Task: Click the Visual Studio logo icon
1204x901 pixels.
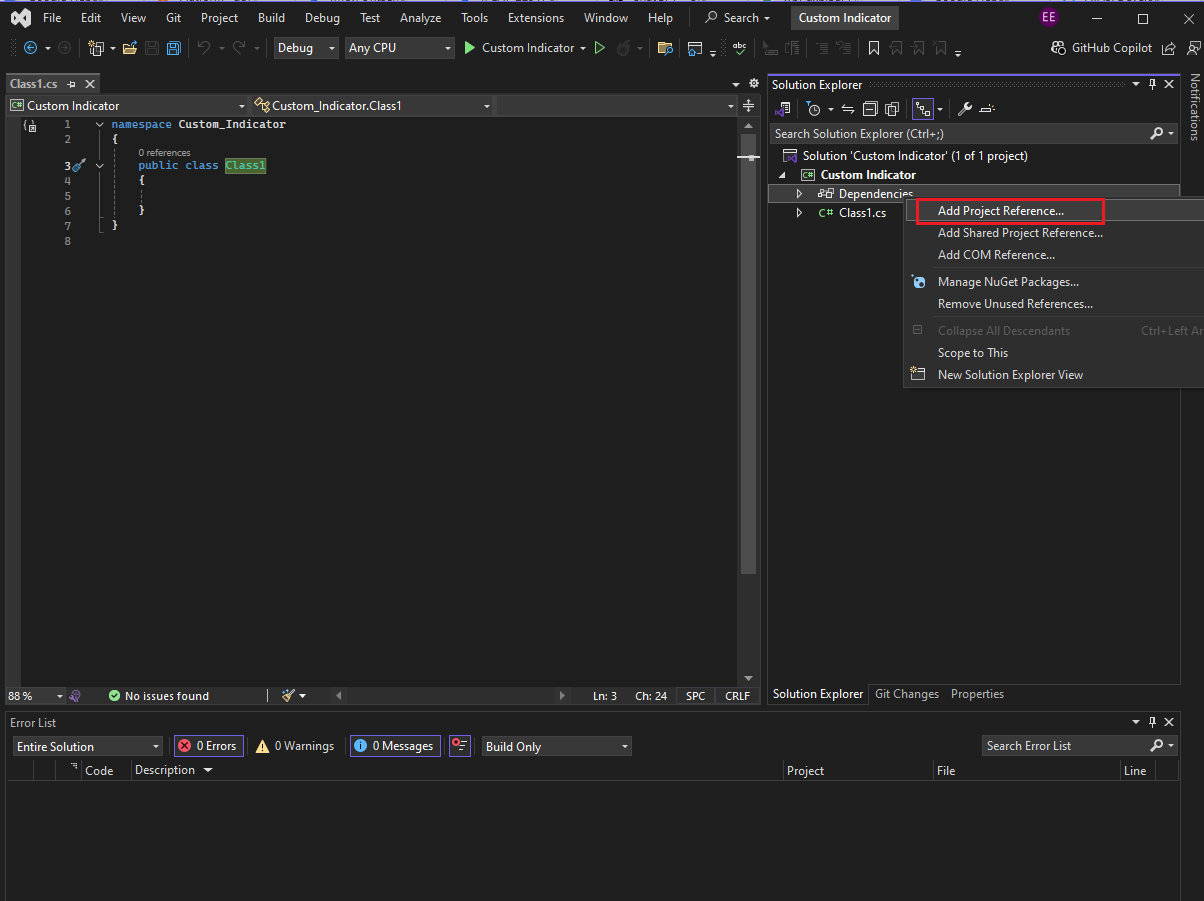Action: (x=20, y=18)
